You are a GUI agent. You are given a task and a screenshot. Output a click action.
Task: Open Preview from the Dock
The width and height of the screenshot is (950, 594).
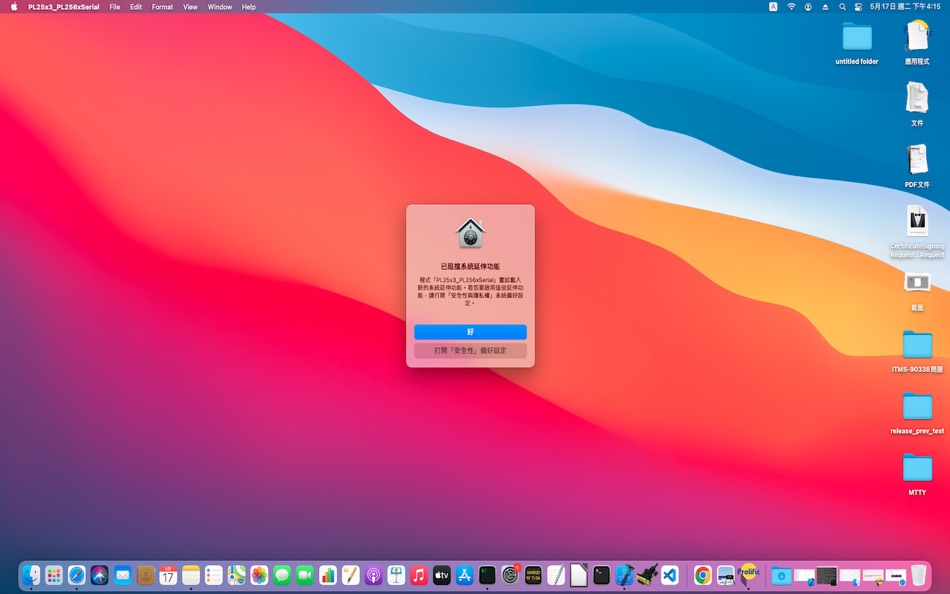(x=725, y=575)
